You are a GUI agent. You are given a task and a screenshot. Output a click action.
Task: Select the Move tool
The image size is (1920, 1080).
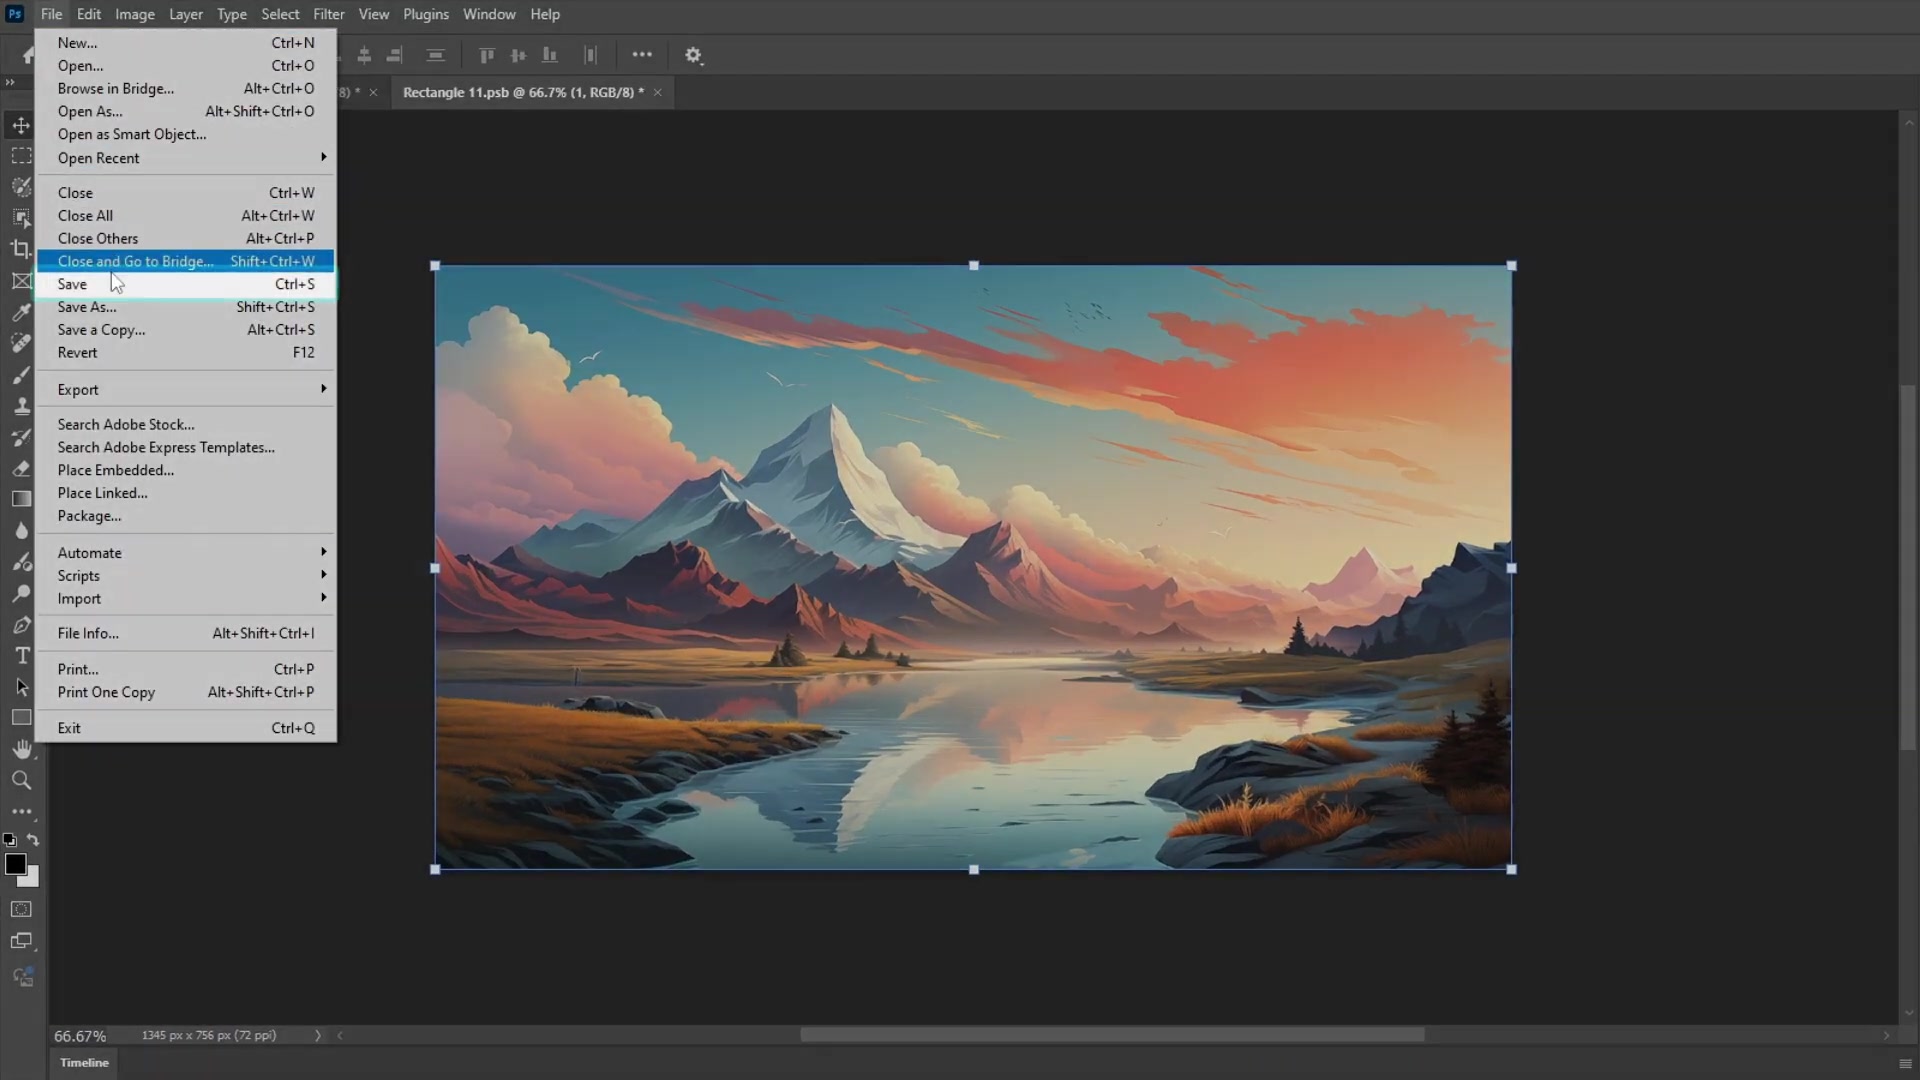(21, 125)
